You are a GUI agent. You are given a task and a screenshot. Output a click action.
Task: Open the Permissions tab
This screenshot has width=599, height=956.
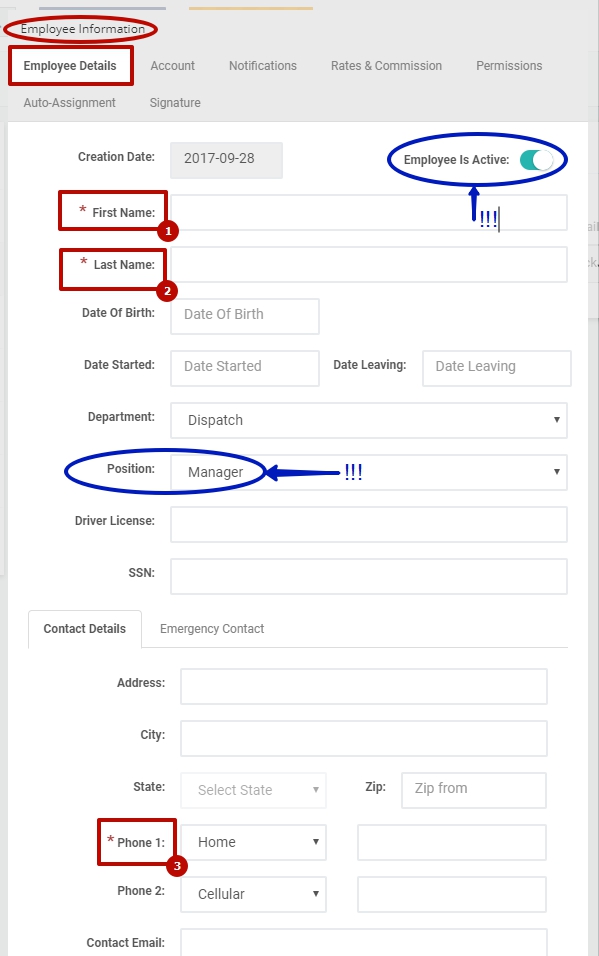point(509,66)
